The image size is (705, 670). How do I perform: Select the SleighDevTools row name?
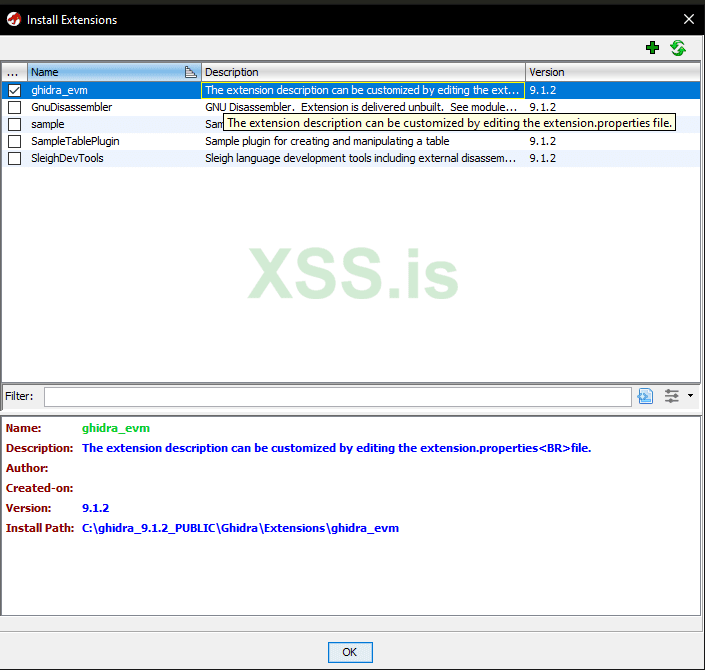[x=67, y=159]
